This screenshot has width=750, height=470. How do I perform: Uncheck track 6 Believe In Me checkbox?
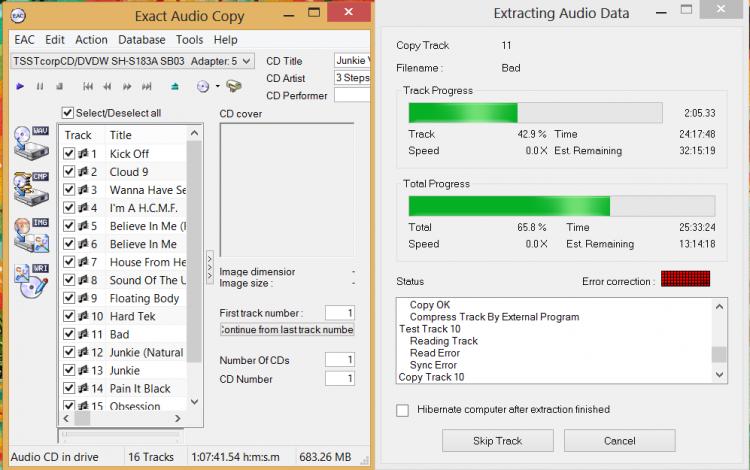pyautogui.click(x=69, y=244)
